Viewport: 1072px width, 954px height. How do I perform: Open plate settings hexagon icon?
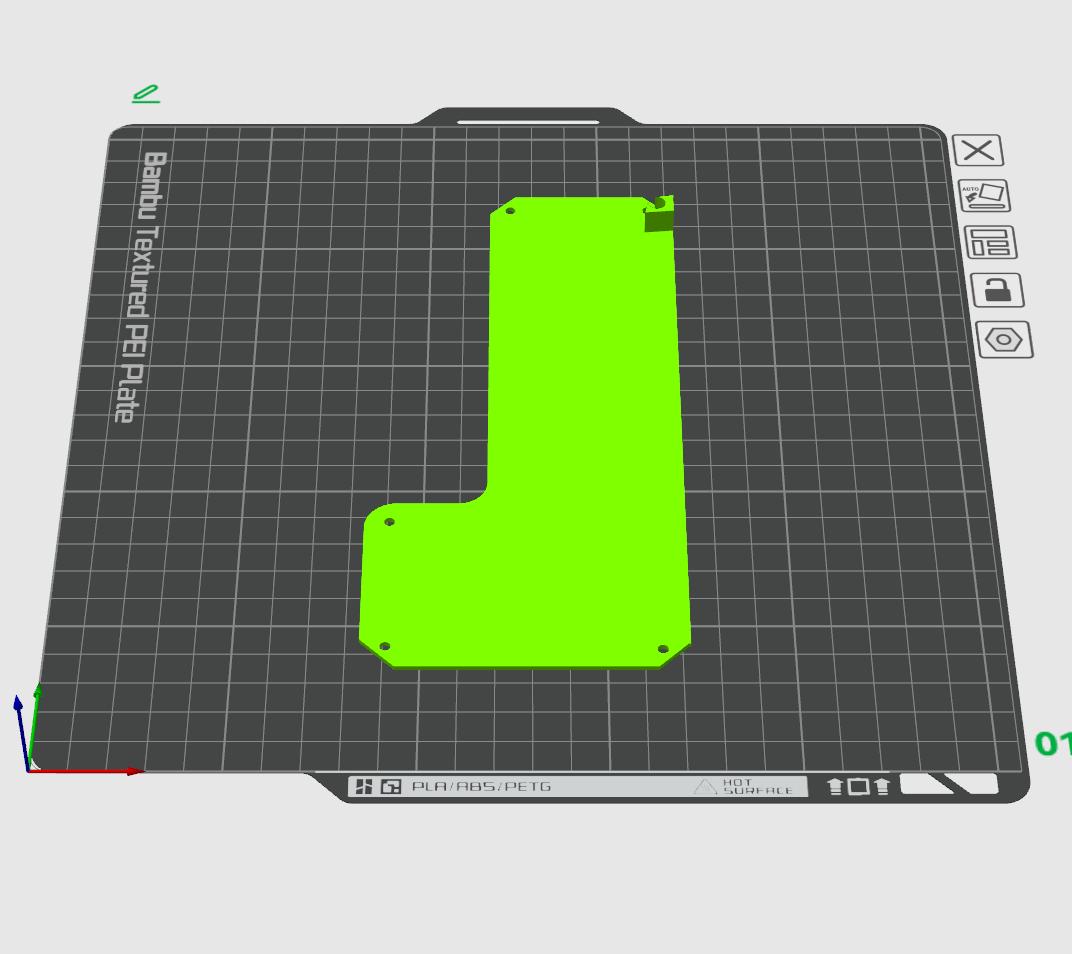[x=1004, y=340]
